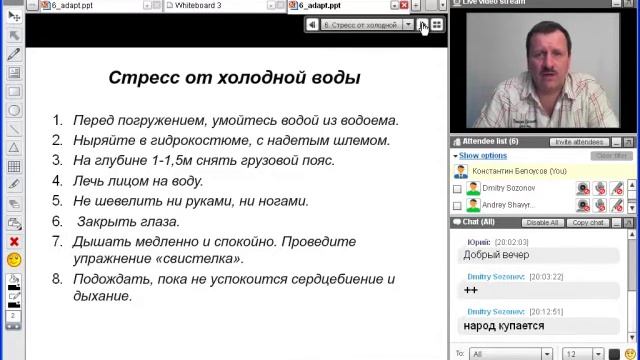
Task: Toggle webcam permission for Andrey Shavyr
Action: pyautogui.click(x=583, y=205)
